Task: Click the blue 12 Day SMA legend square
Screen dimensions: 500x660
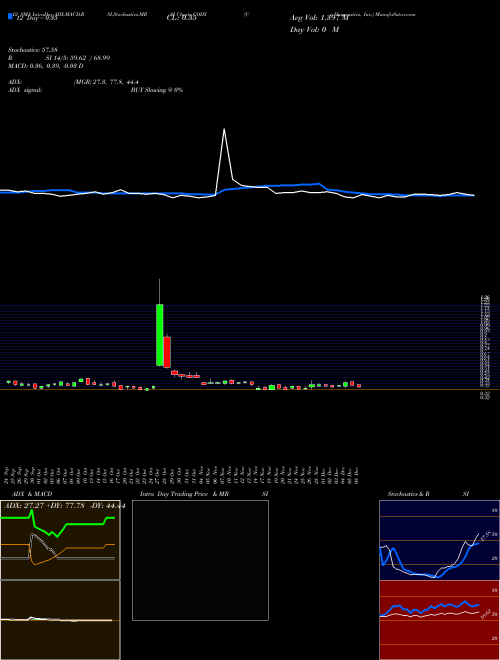Action: pyautogui.click(x=11, y=16)
